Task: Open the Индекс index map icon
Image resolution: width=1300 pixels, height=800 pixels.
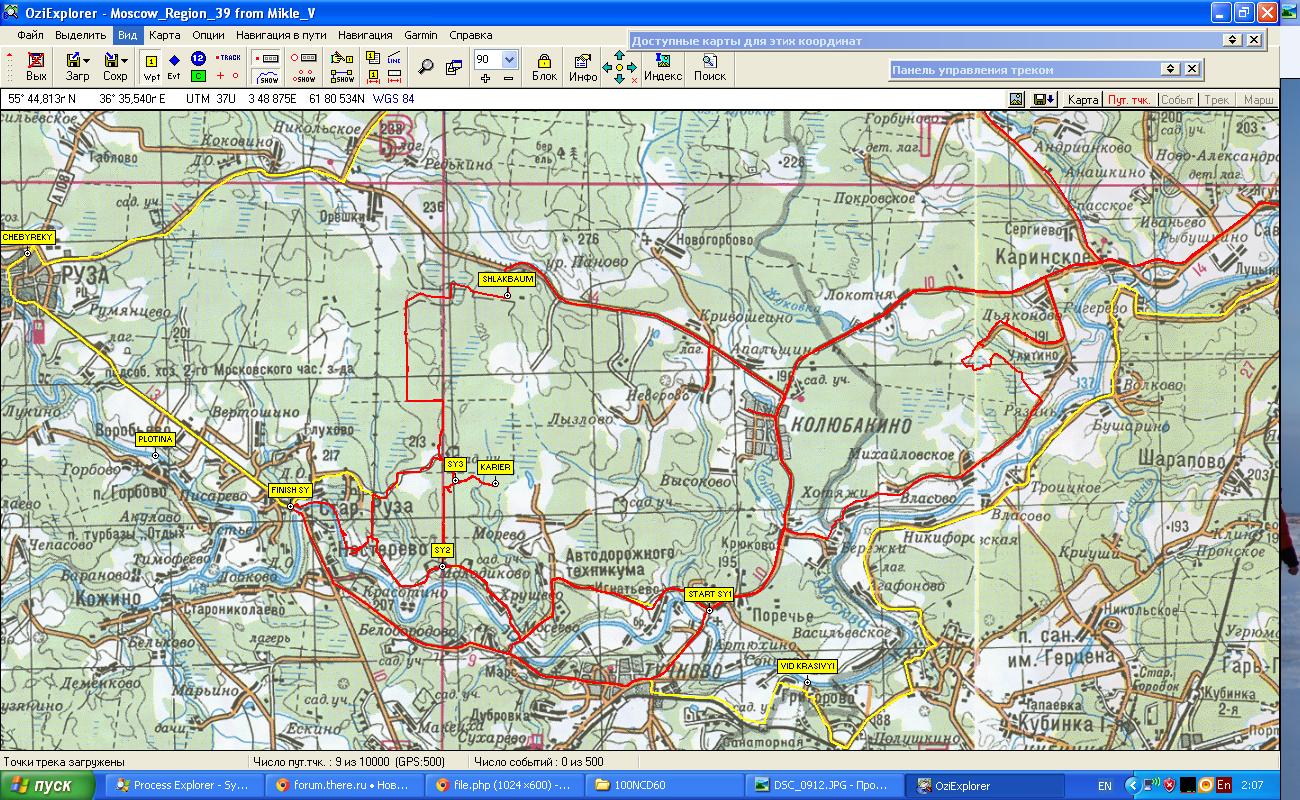Action: point(662,67)
